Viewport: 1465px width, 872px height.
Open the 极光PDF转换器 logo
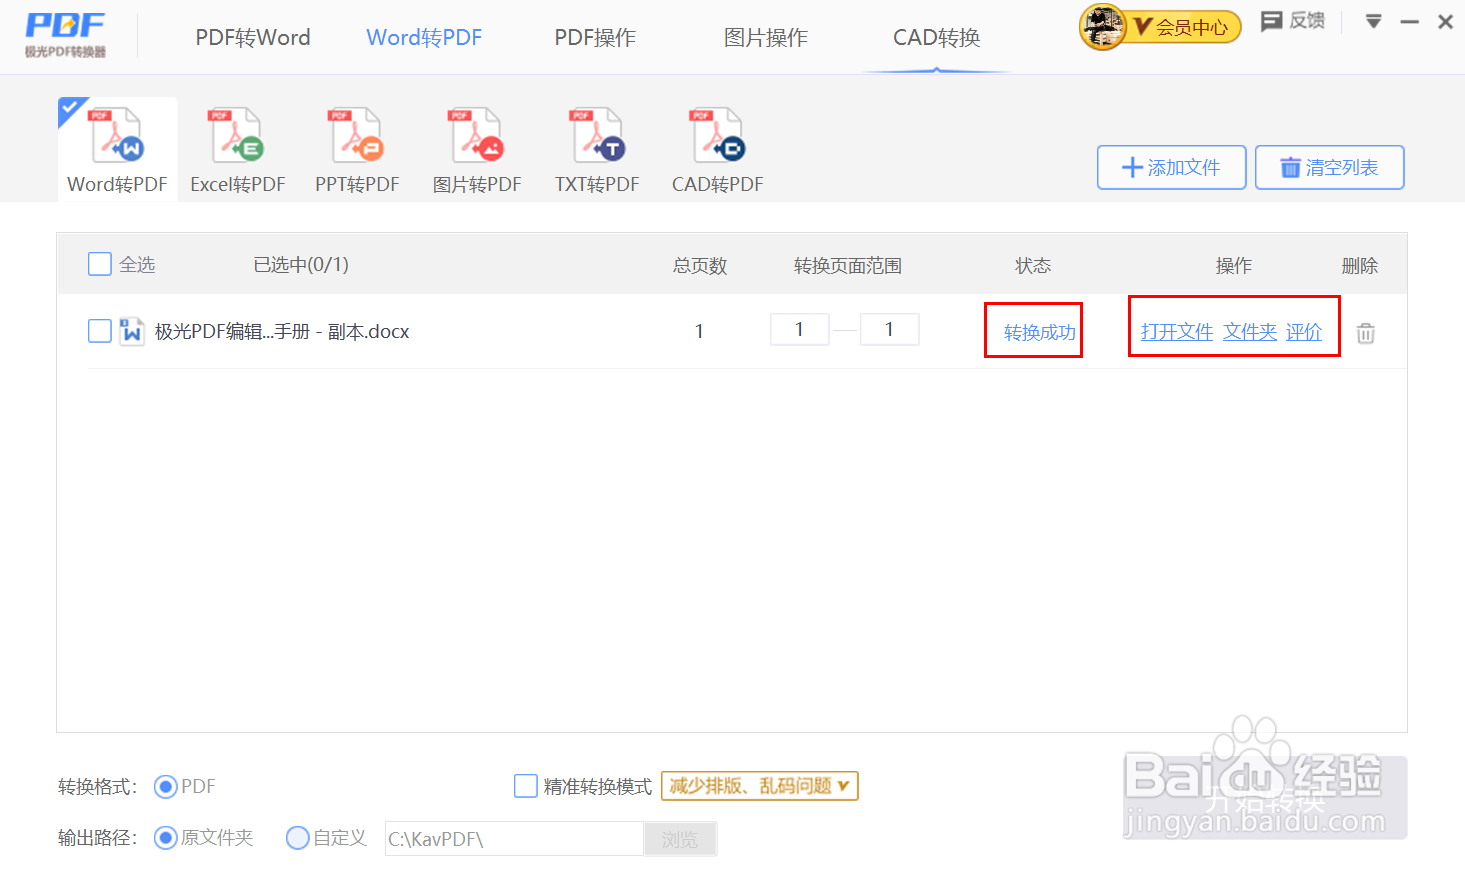click(66, 35)
